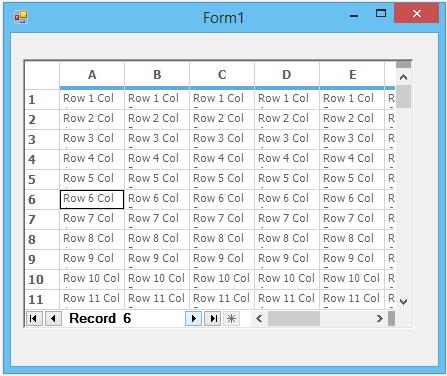Go to first record navigator button
The width and height of the screenshot is (447, 376).
[x=34, y=319]
